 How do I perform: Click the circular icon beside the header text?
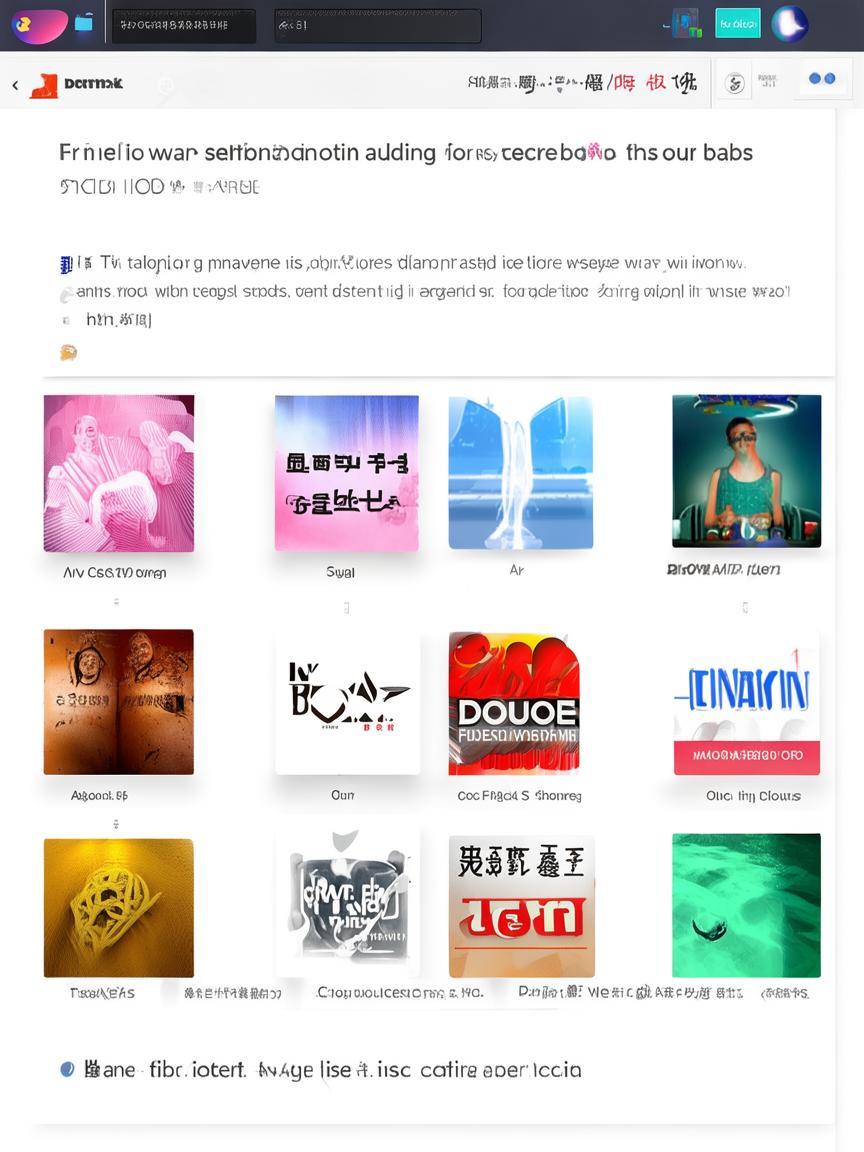[734, 83]
